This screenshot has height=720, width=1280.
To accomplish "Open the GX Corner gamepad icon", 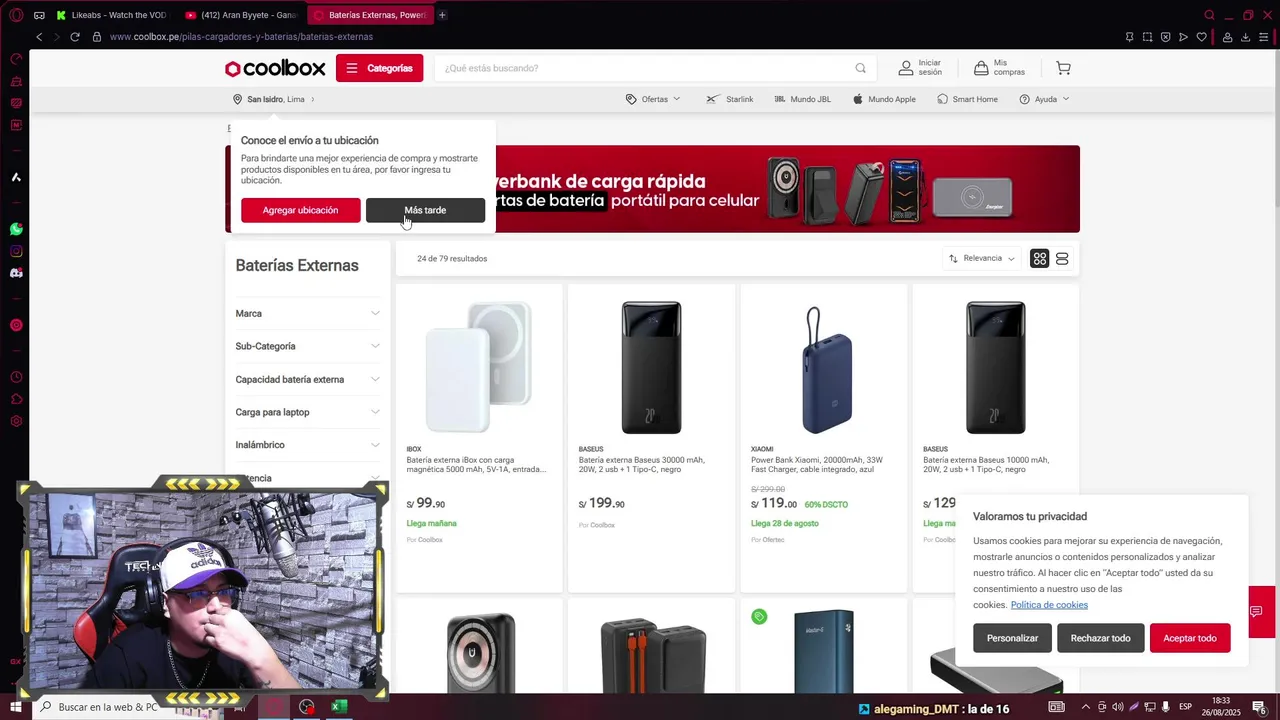I will coord(38,15).
